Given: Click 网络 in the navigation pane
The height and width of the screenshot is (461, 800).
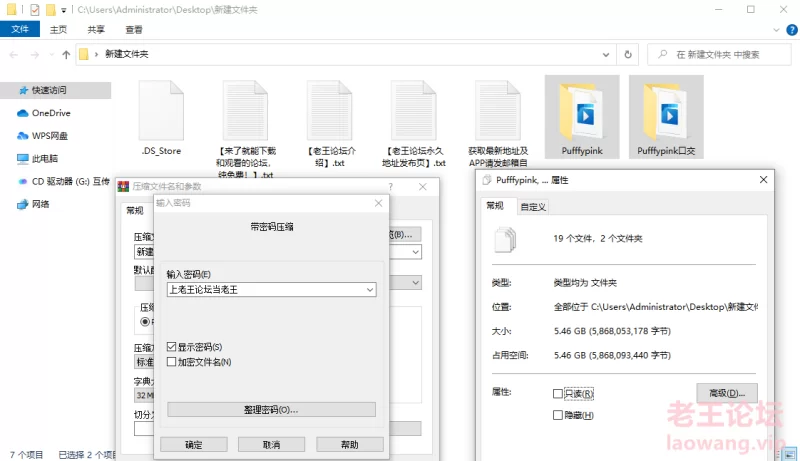Looking at the screenshot, I should (x=40, y=204).
